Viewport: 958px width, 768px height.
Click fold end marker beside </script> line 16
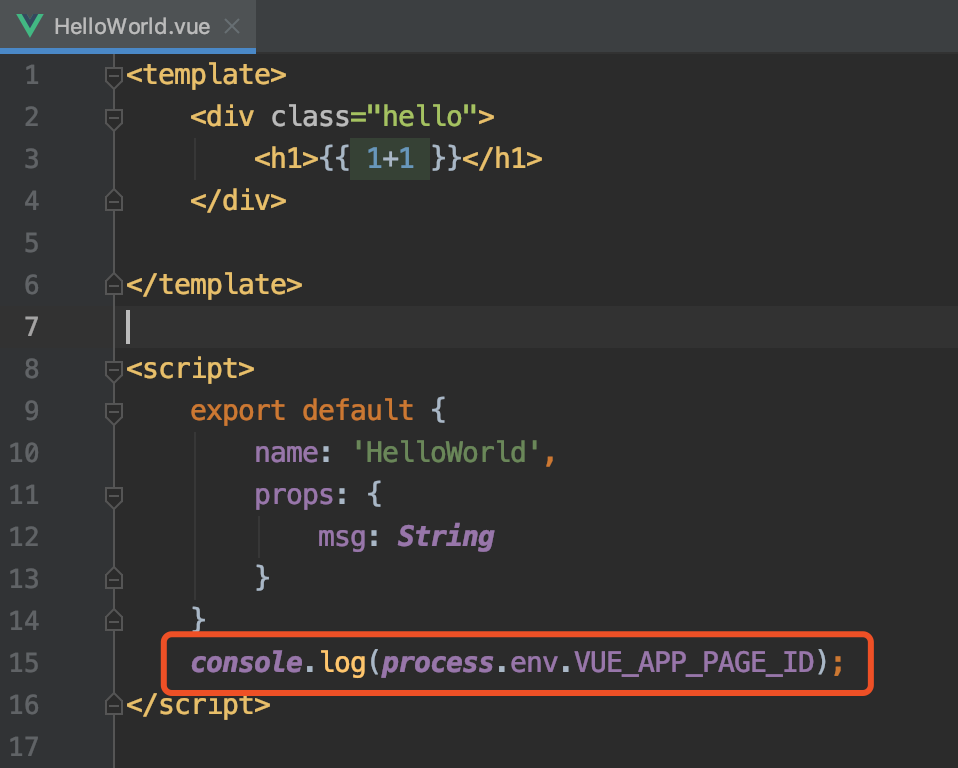(114, 704)
